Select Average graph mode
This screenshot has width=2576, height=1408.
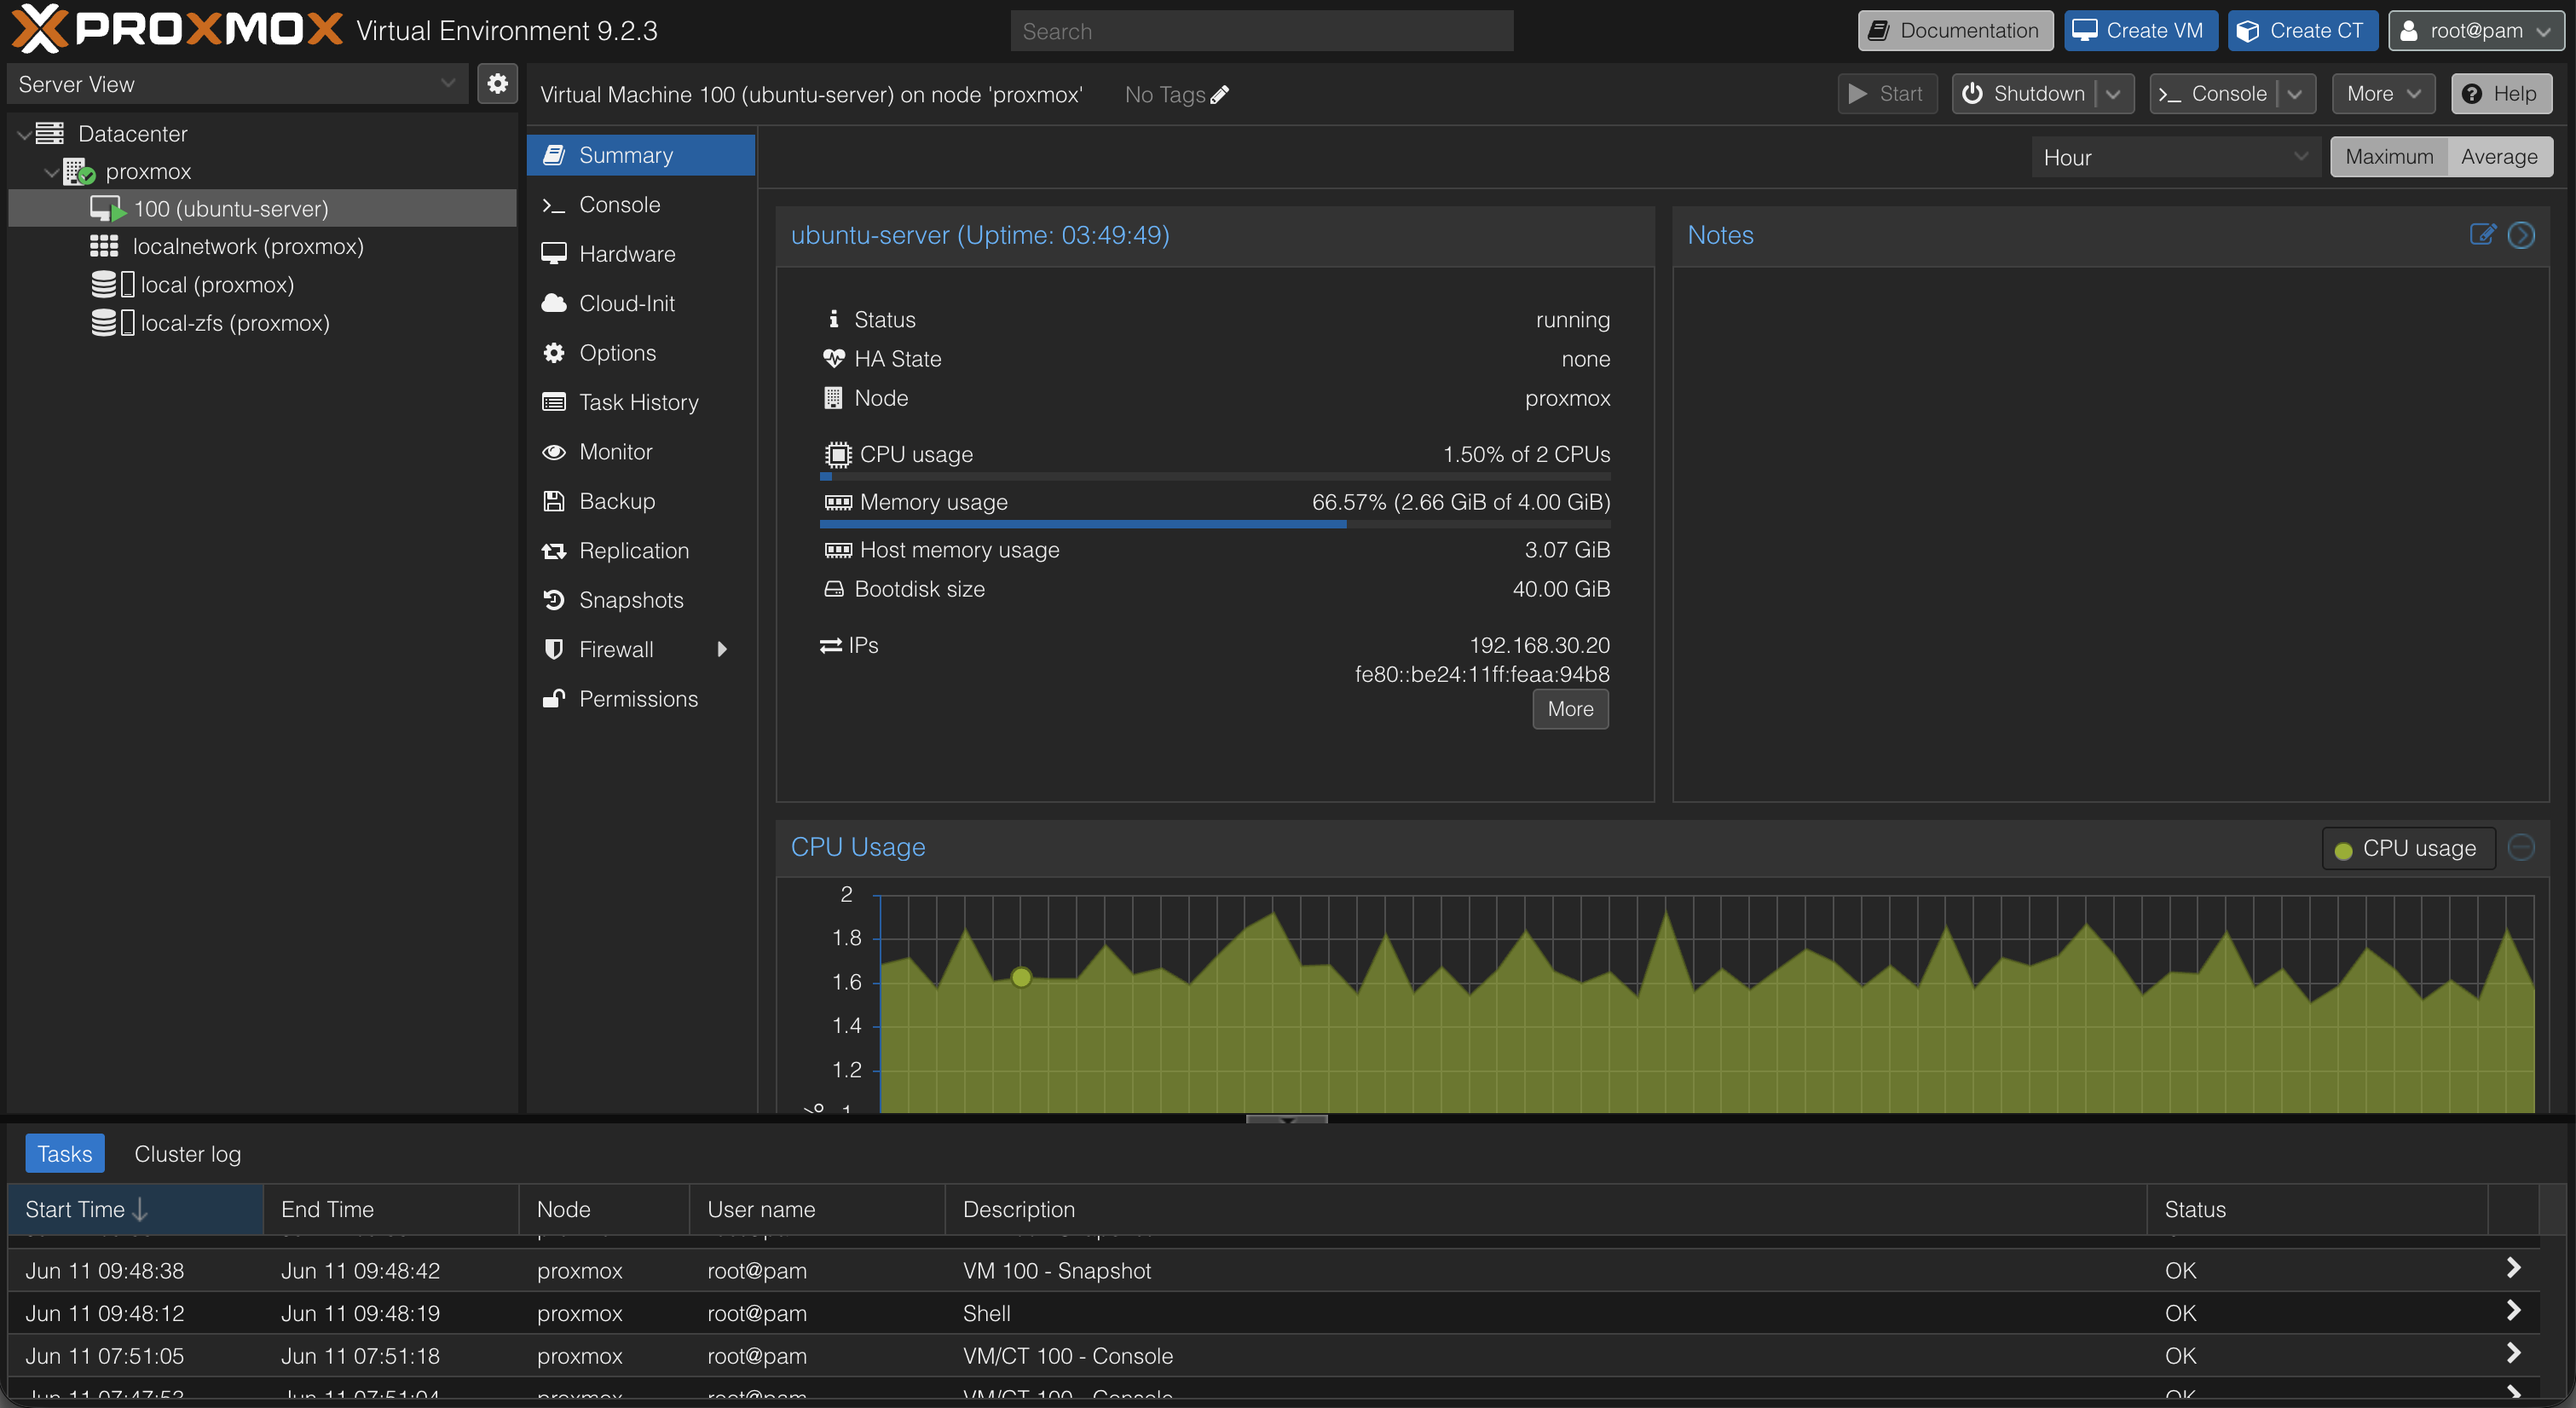[2499, 157]
